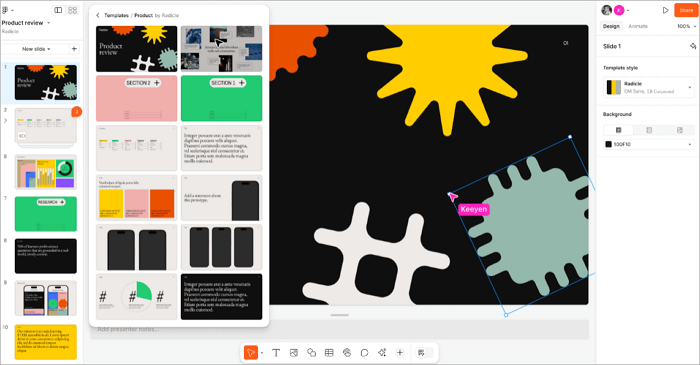Viewport: 700px width, 365px height.
Task: Click the icon next to Slide 1 heading
Action: [x=692, y=46]
